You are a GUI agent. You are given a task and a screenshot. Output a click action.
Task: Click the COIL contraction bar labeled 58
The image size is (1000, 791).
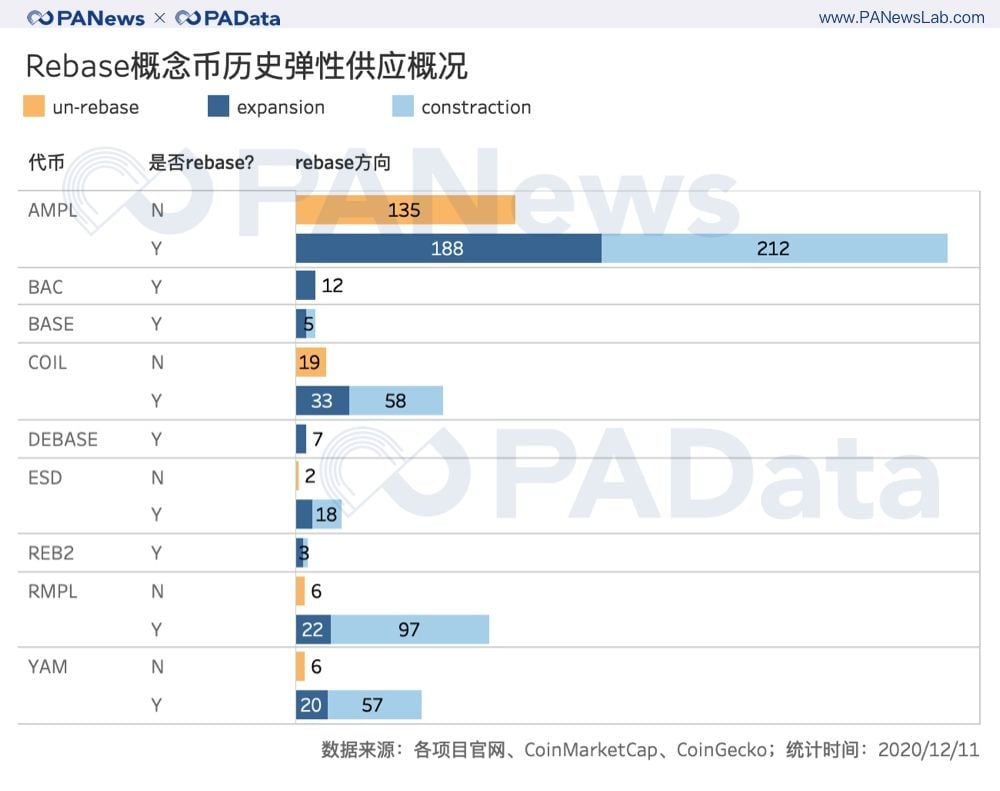click(x=396, y=400)
